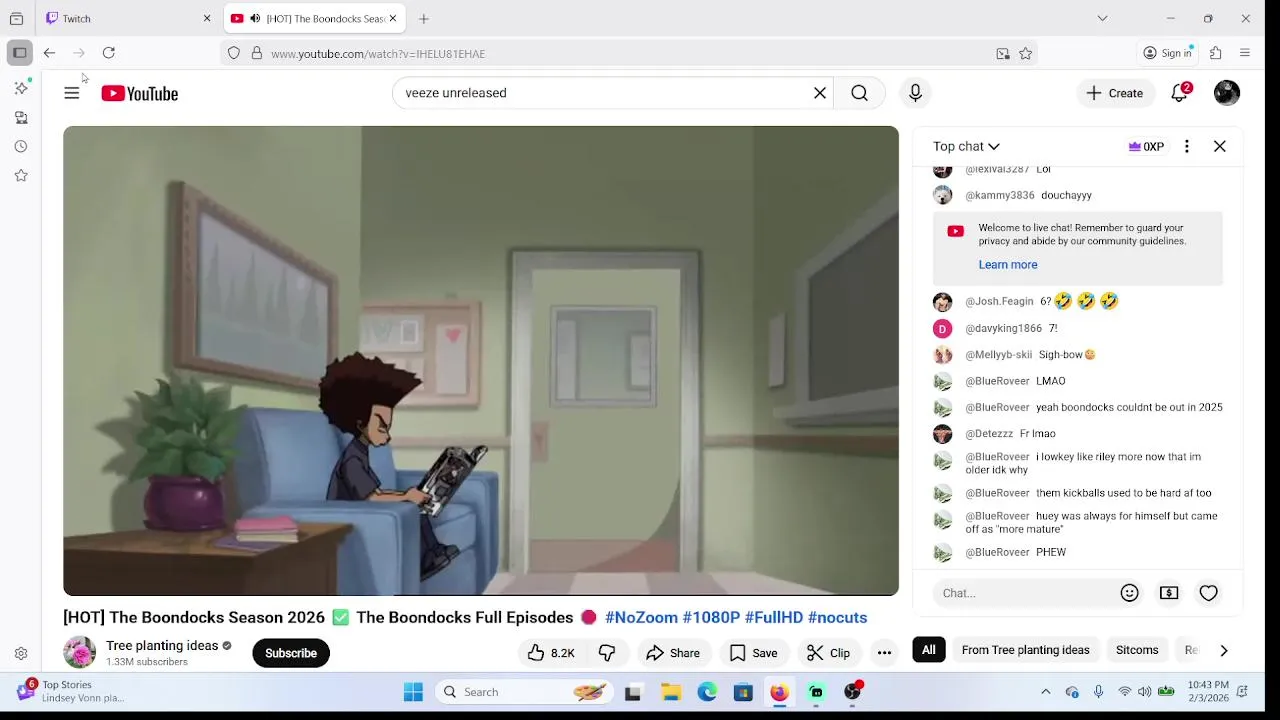The height and width of the screenshot is (720, 1280).
Task: Open sidebar history clock icon
Action: click(x=21, y=147)
